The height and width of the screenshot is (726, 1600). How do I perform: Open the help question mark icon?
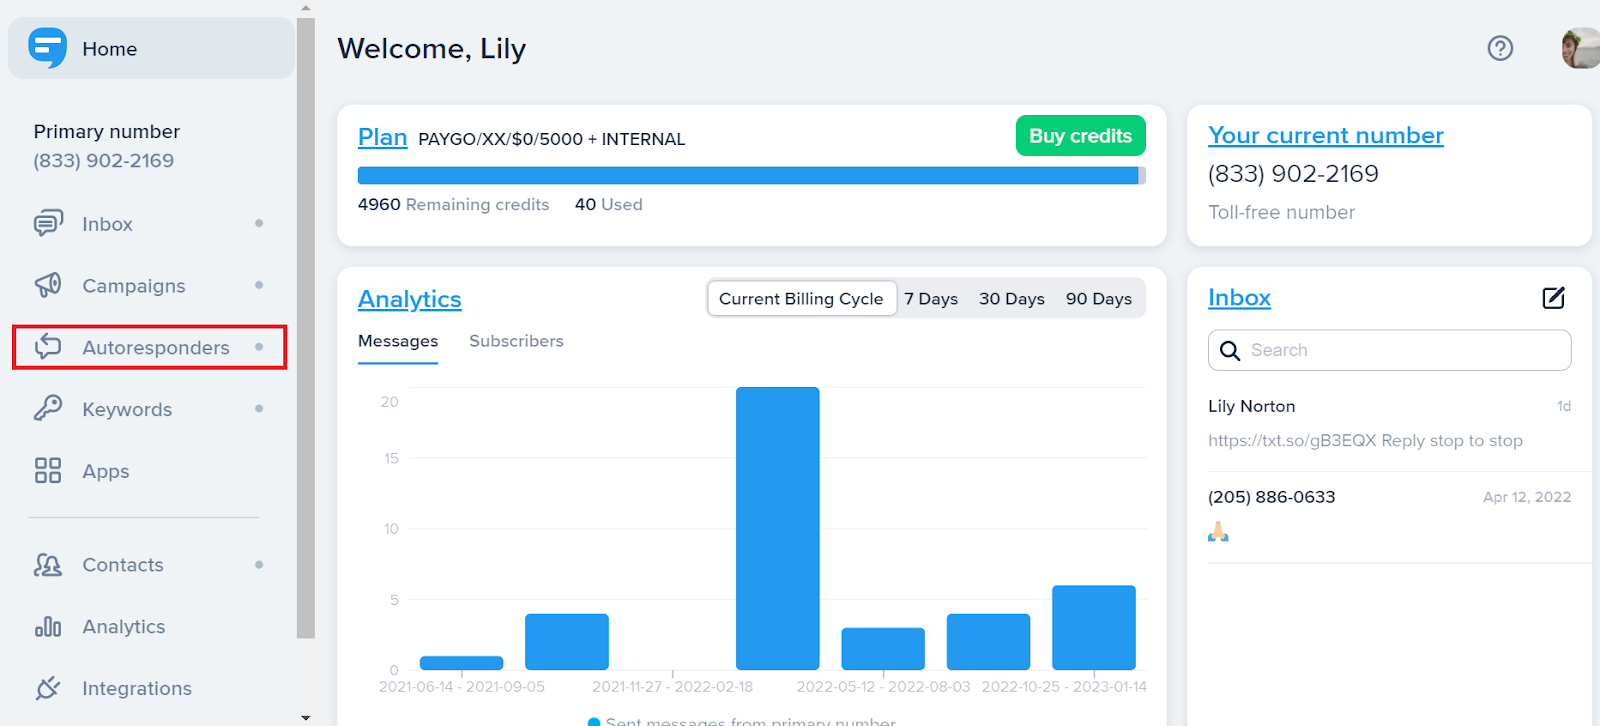[1500, 48]
